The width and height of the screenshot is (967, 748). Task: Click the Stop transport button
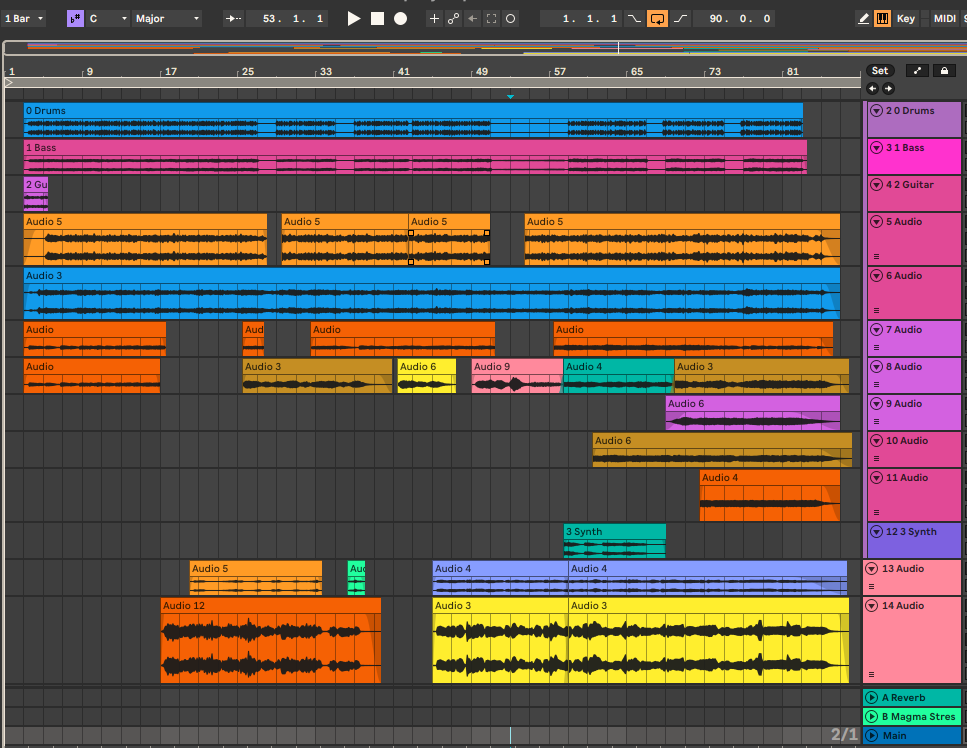click(377, 18)
